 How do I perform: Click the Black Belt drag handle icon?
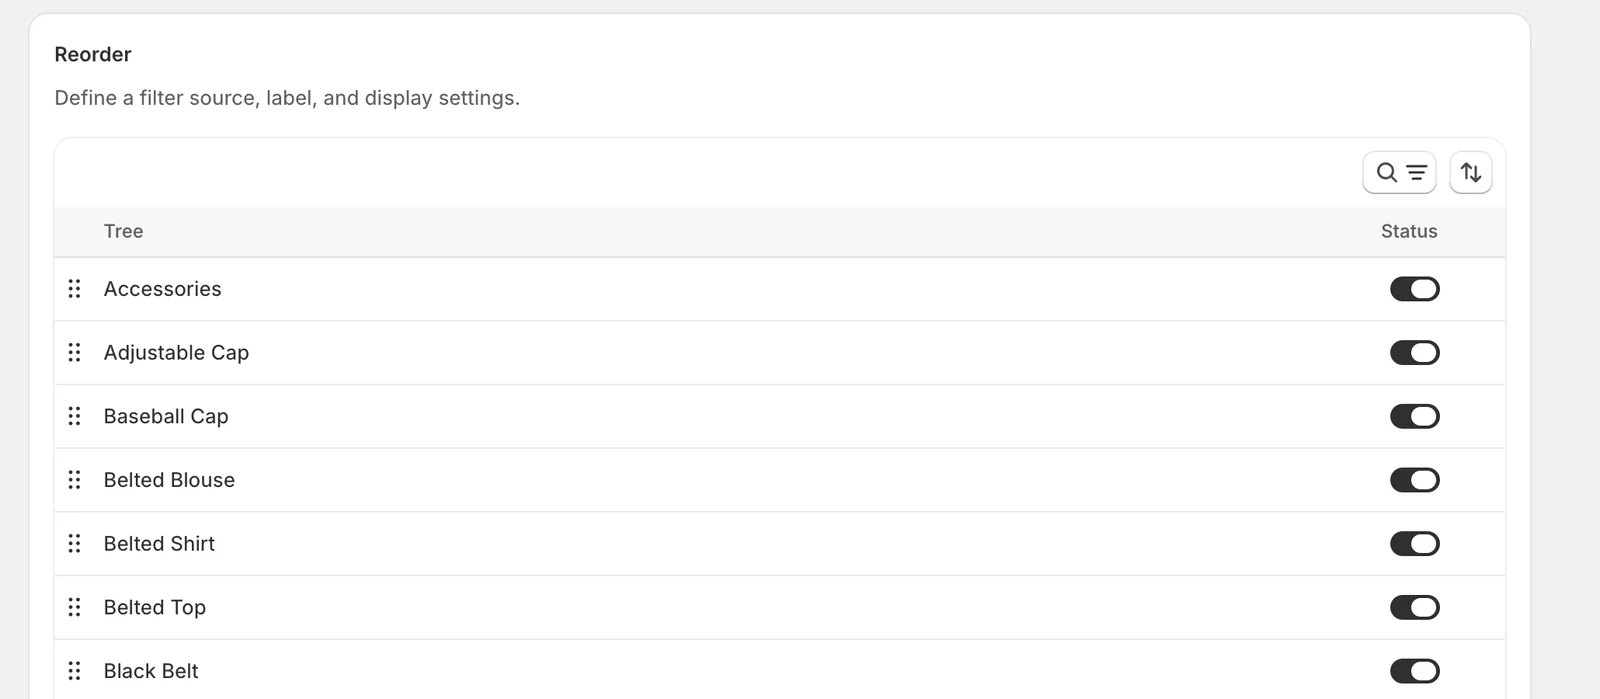[x=74, y=671]
